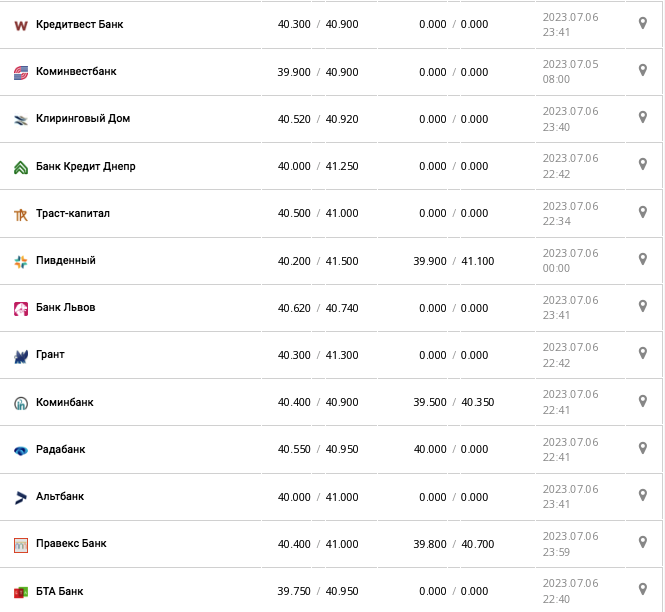
Task: Click Пивденный rate 39.900 / 41.100
Action: click(453, 261)
